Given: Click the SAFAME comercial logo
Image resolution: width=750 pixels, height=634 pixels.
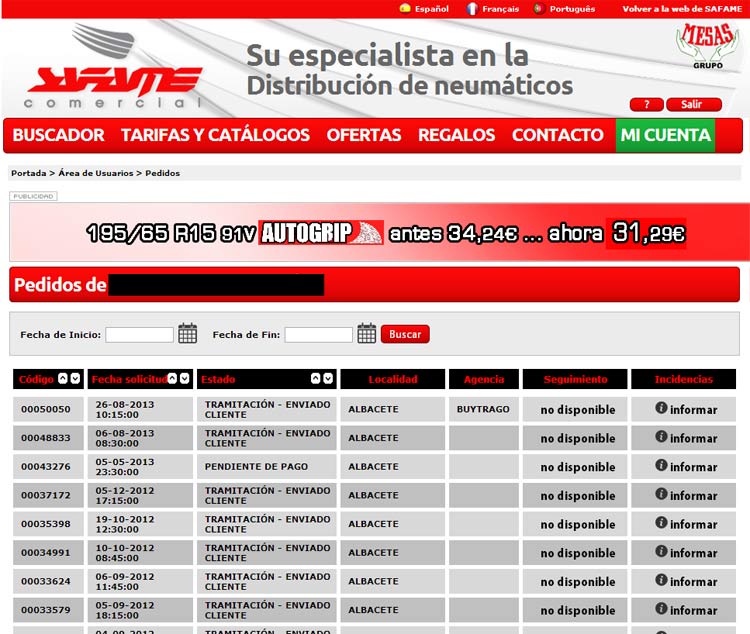Looking at the screenshot, I should point(114,67).
